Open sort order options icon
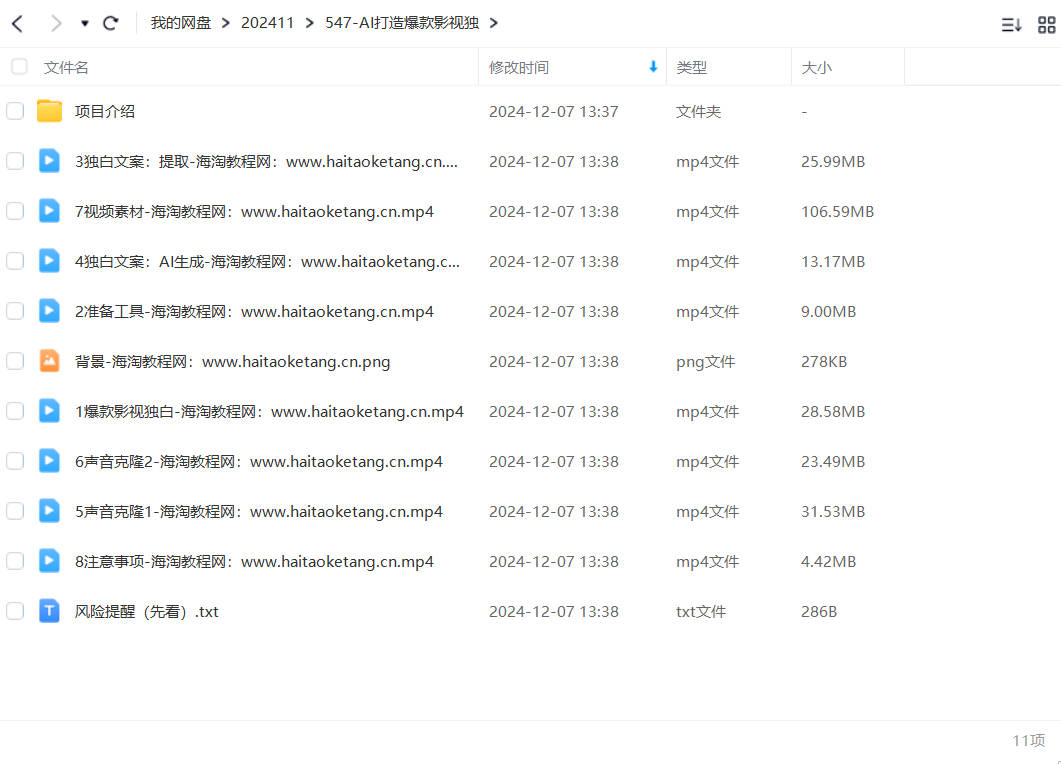Viewport: 1061px width, 764px height. [x=1011, y=25]
